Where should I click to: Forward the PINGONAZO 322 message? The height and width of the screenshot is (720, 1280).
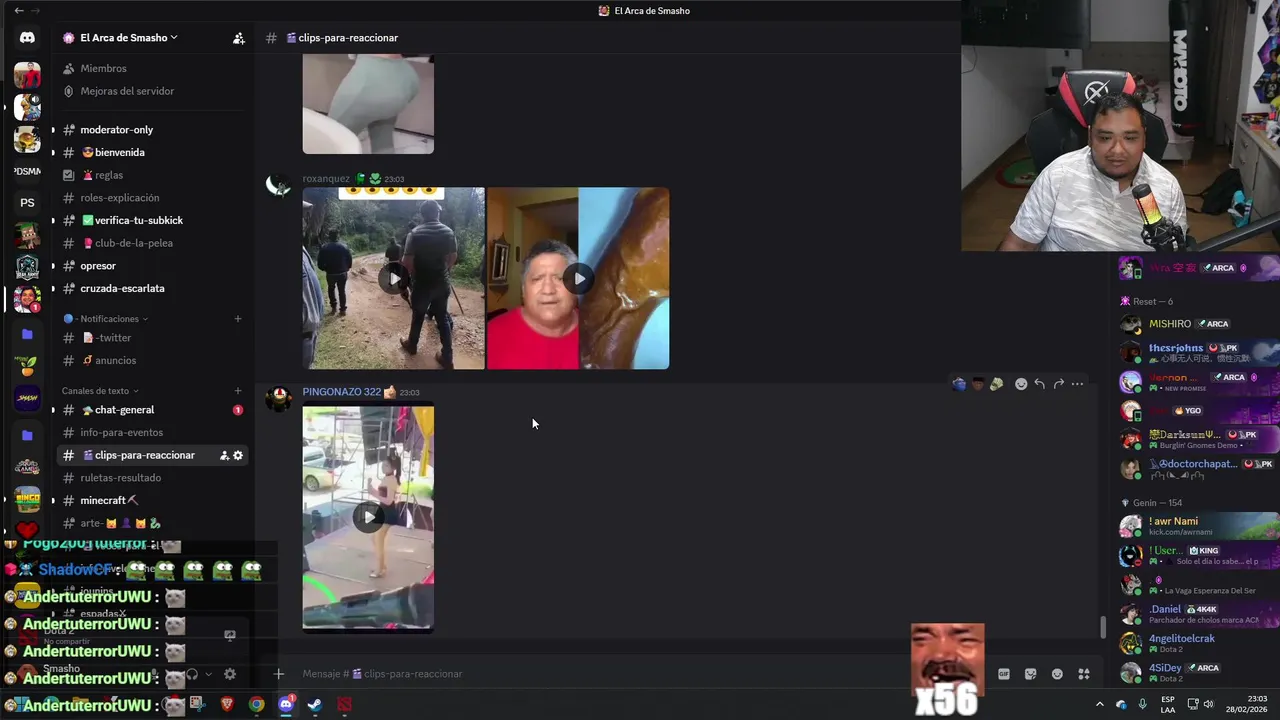(x=1059, y=384)
